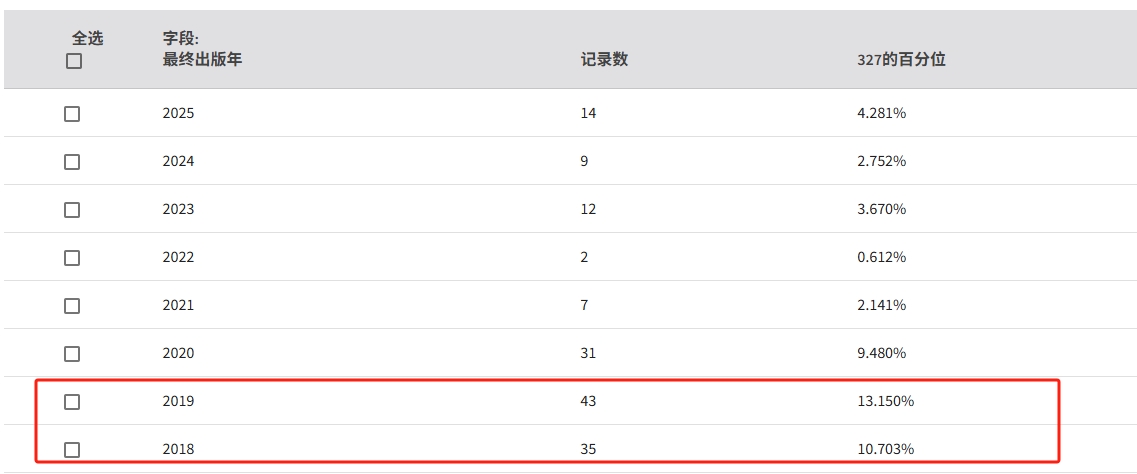The image size is (1137, 474).
Task: Check the box for year 2025
Action: tap(72, 114)
